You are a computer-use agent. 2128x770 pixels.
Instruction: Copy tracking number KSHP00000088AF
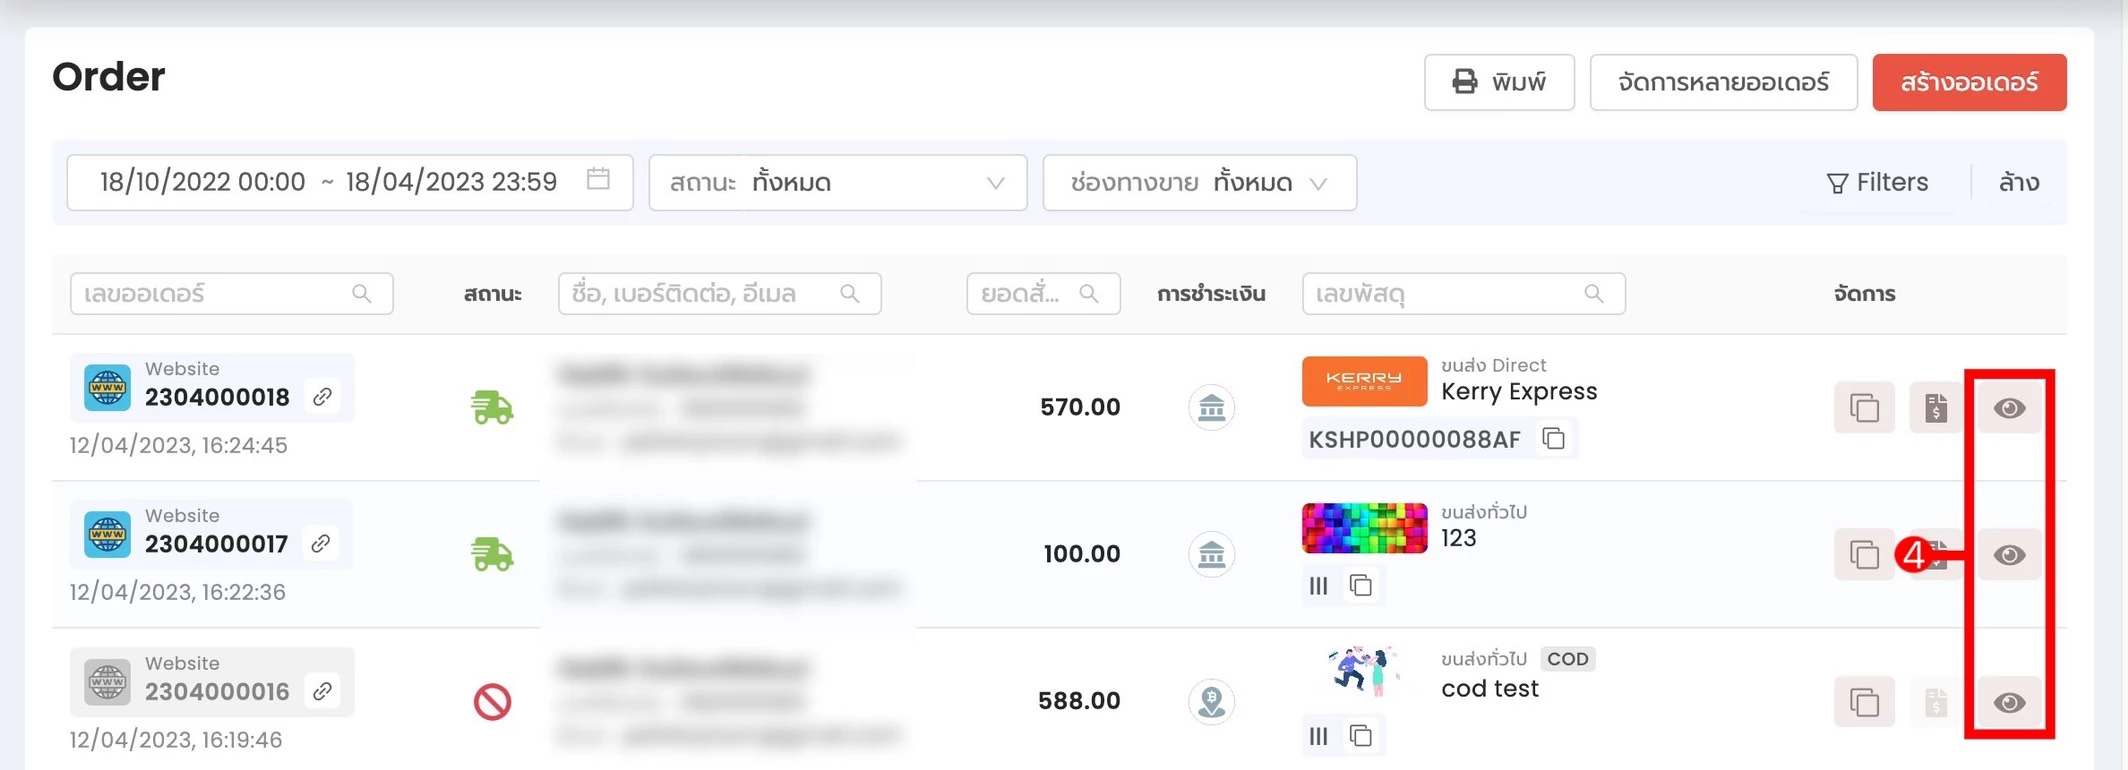[1553, 438]
